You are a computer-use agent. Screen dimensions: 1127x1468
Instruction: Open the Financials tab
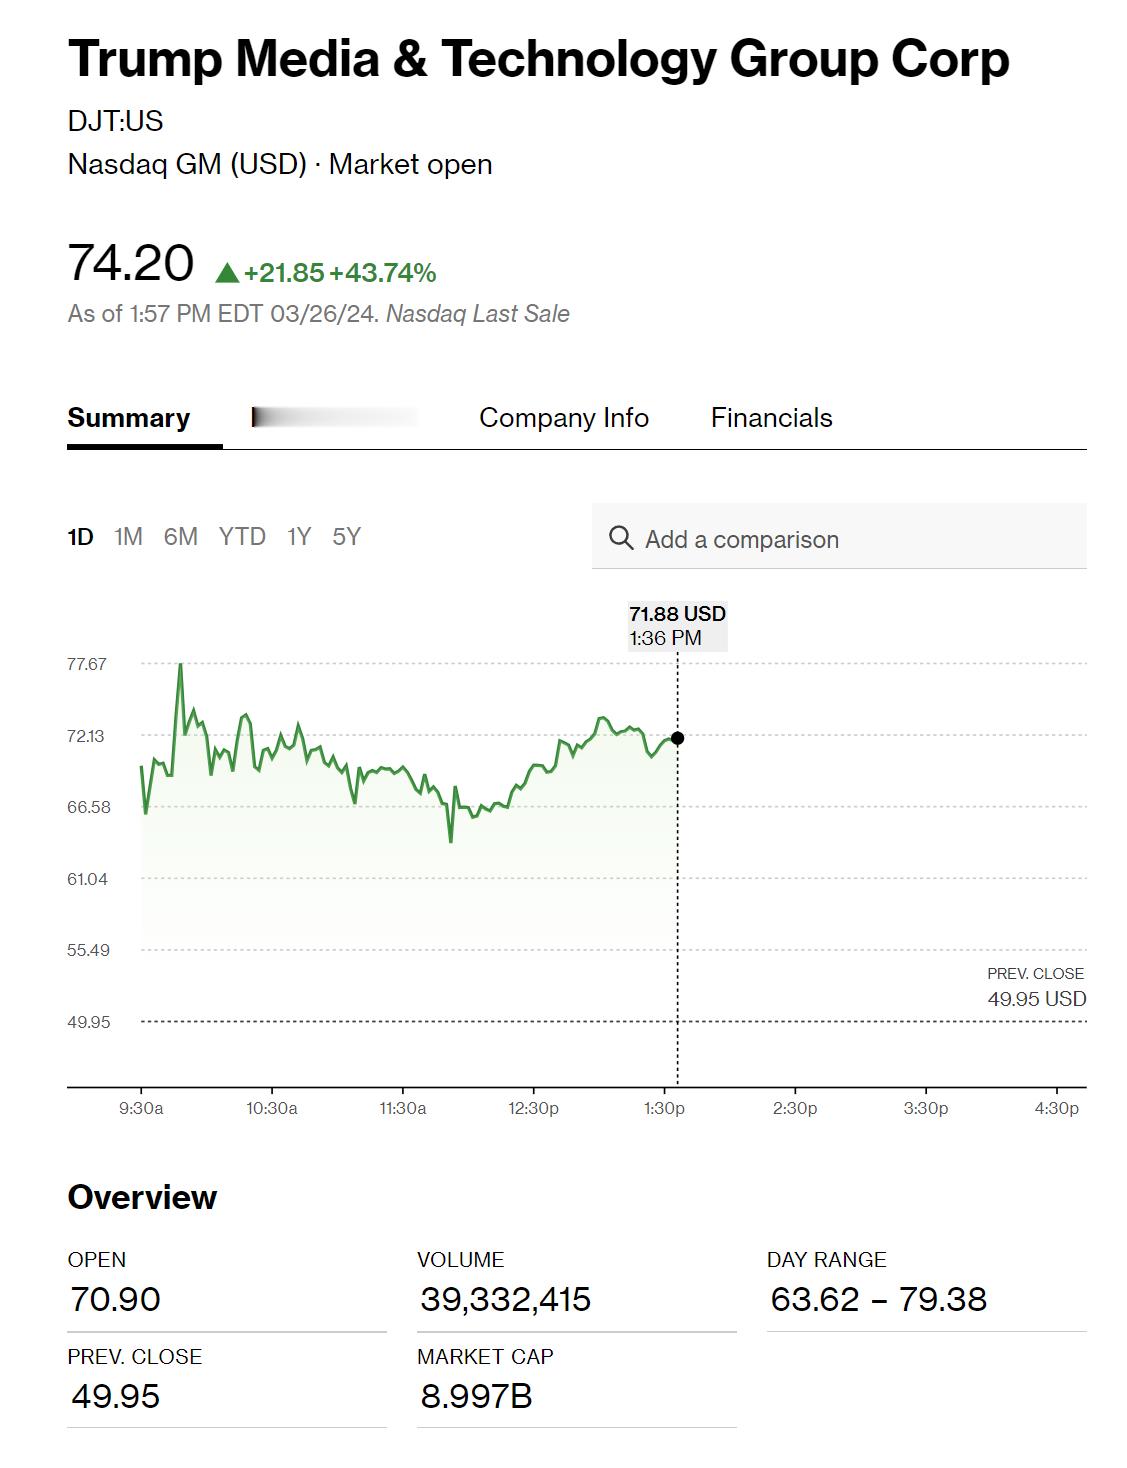click(x=771, y=418)
